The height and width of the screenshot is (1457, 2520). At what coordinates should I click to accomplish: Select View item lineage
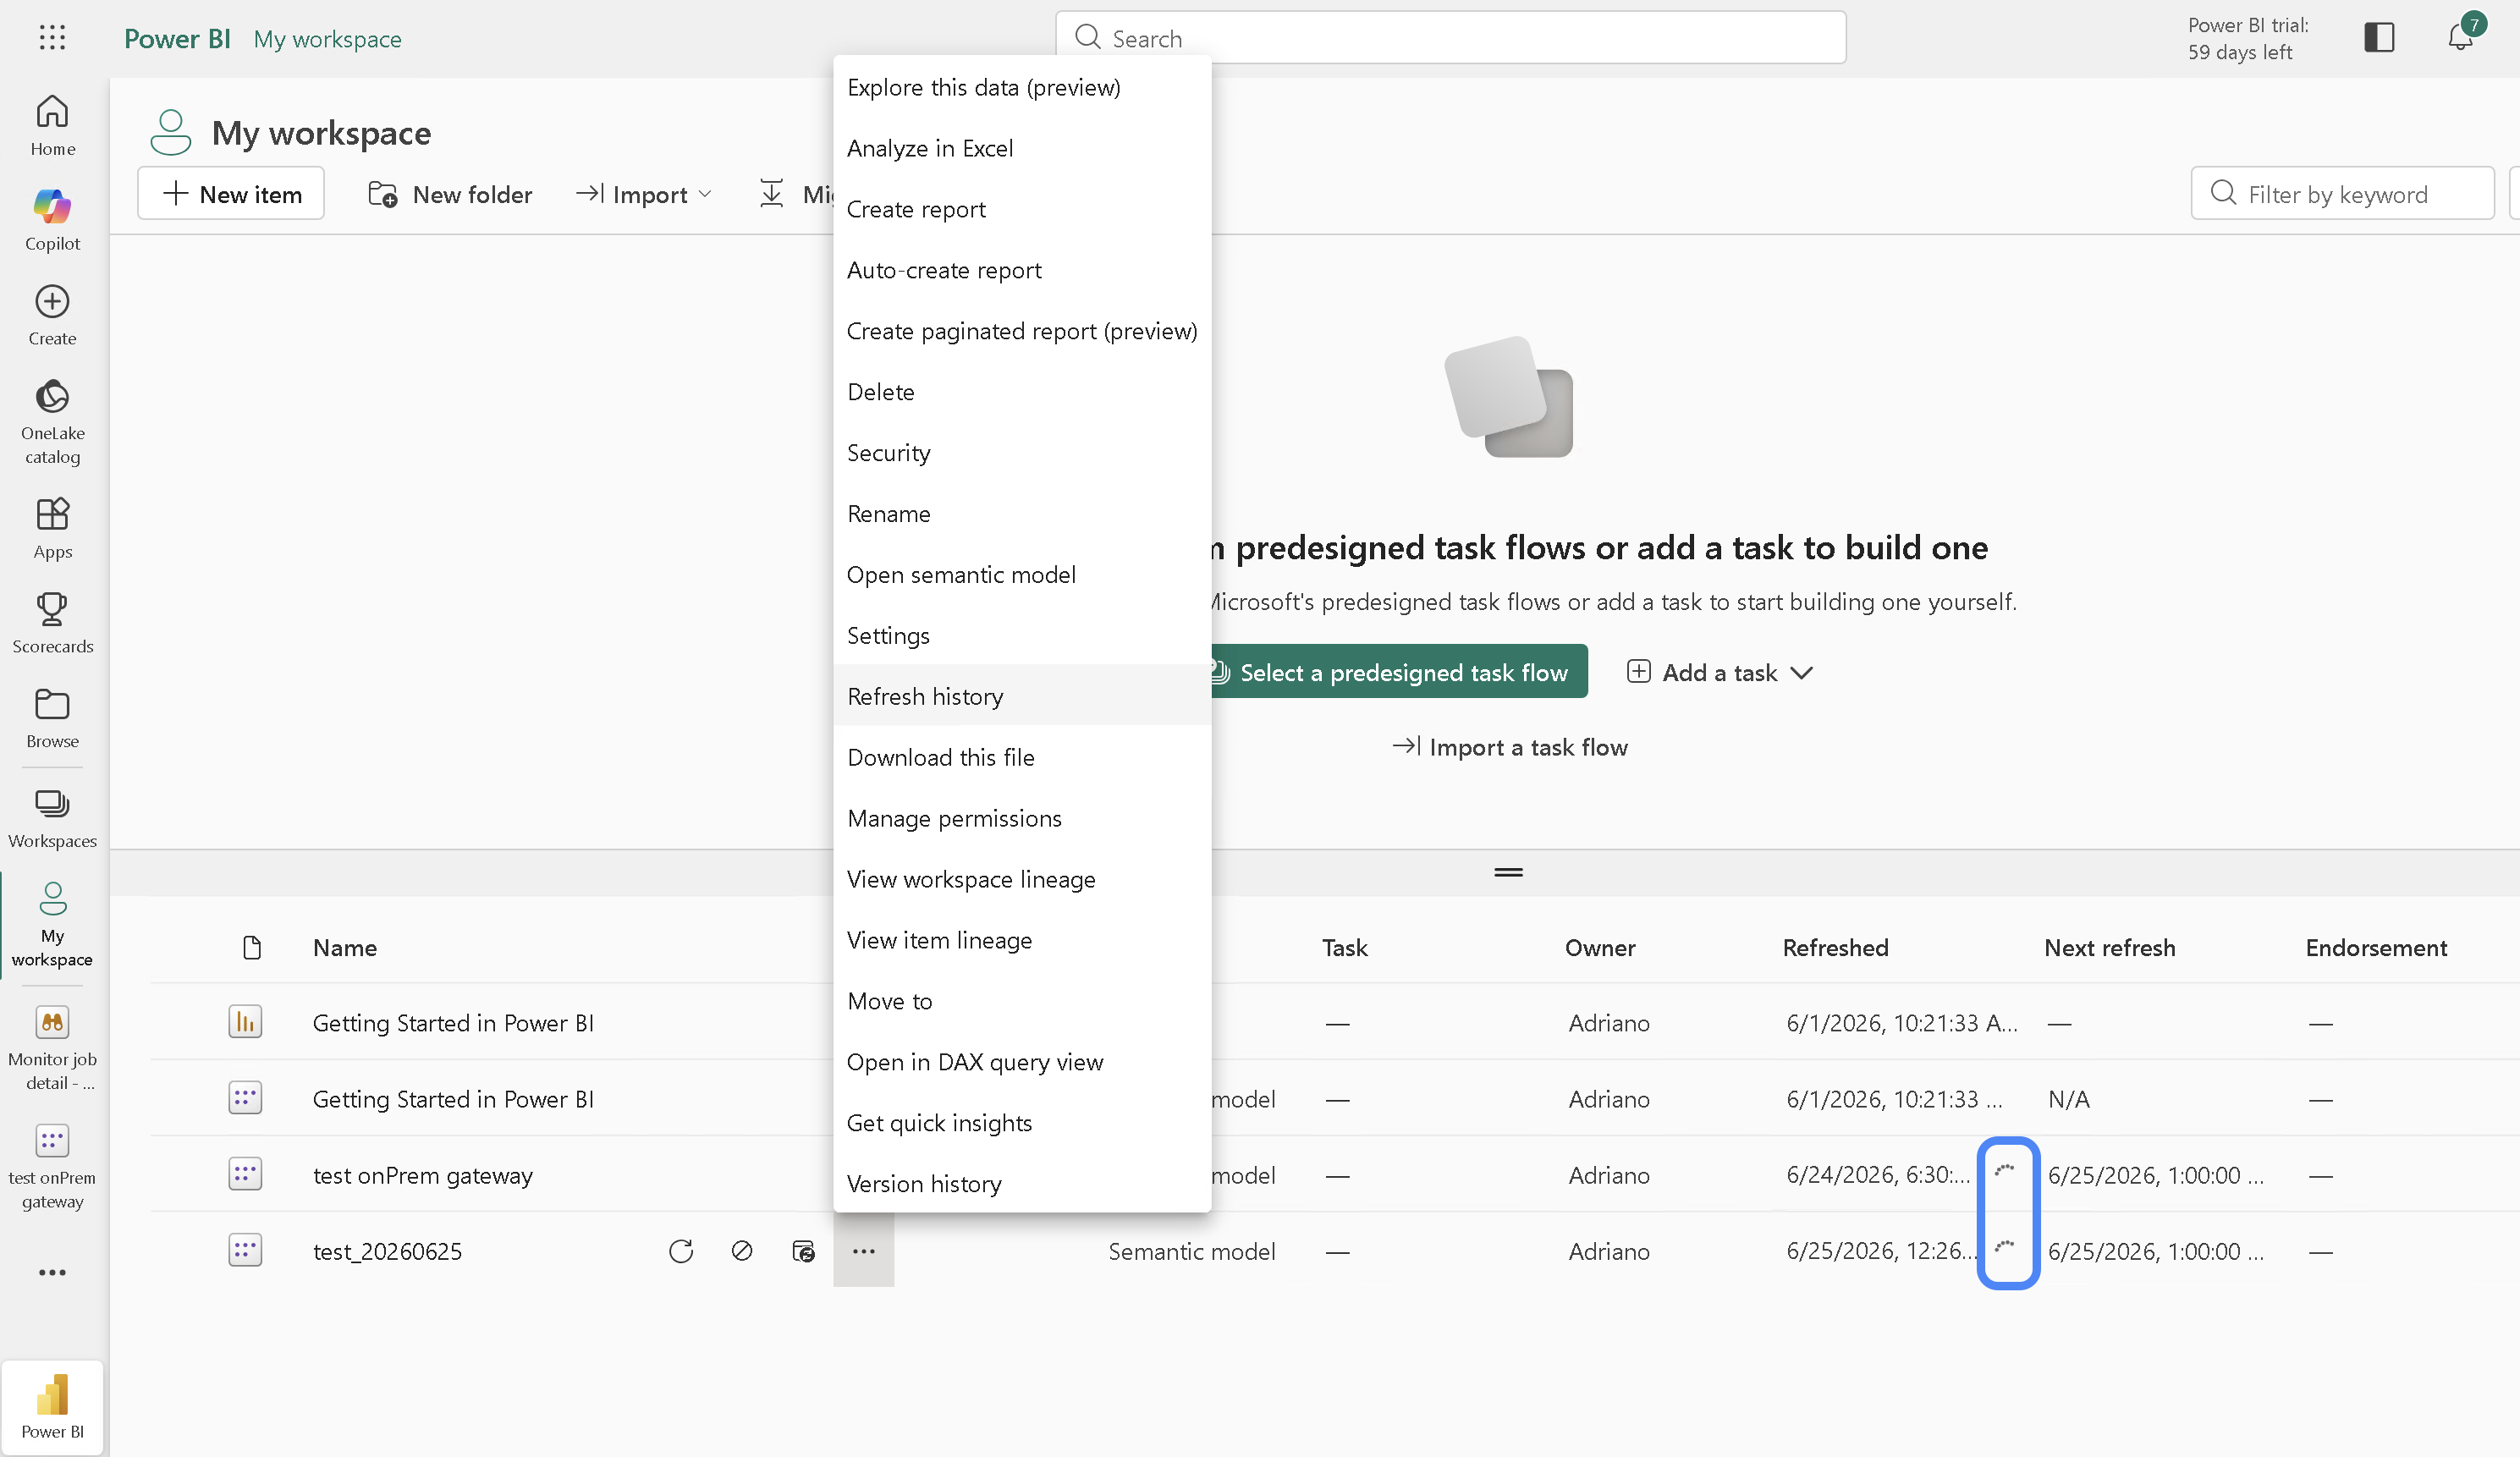1022,940
